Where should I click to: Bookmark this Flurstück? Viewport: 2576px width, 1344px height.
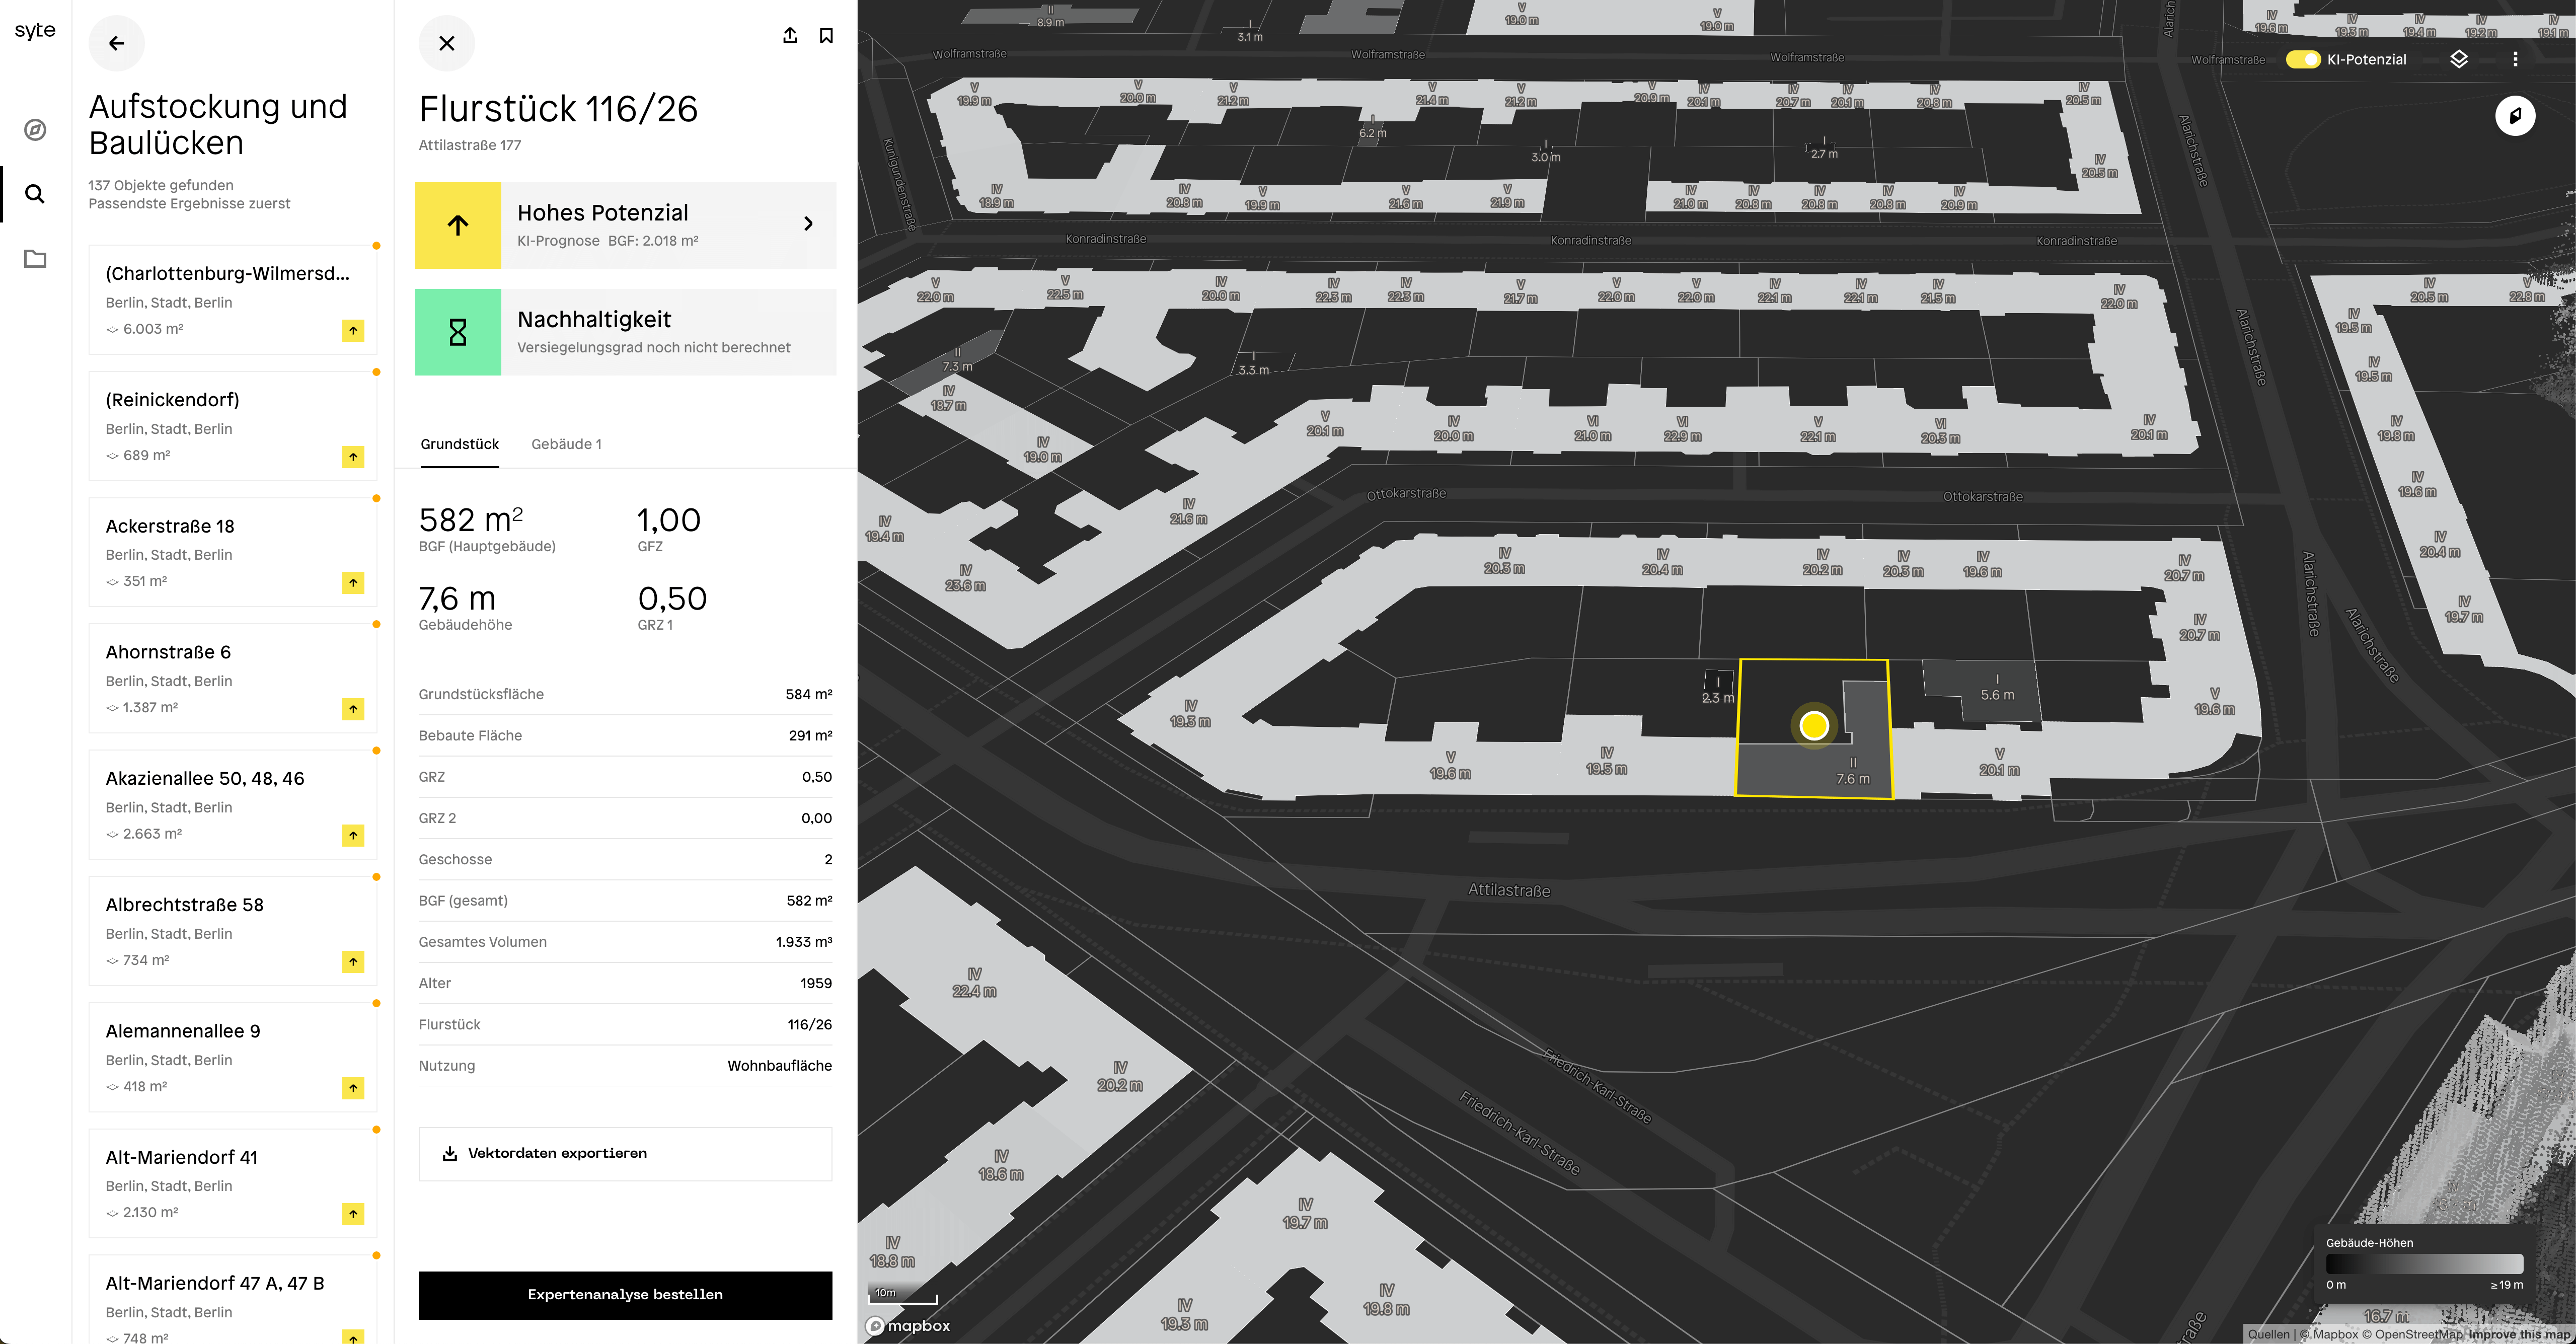(826, 36)
